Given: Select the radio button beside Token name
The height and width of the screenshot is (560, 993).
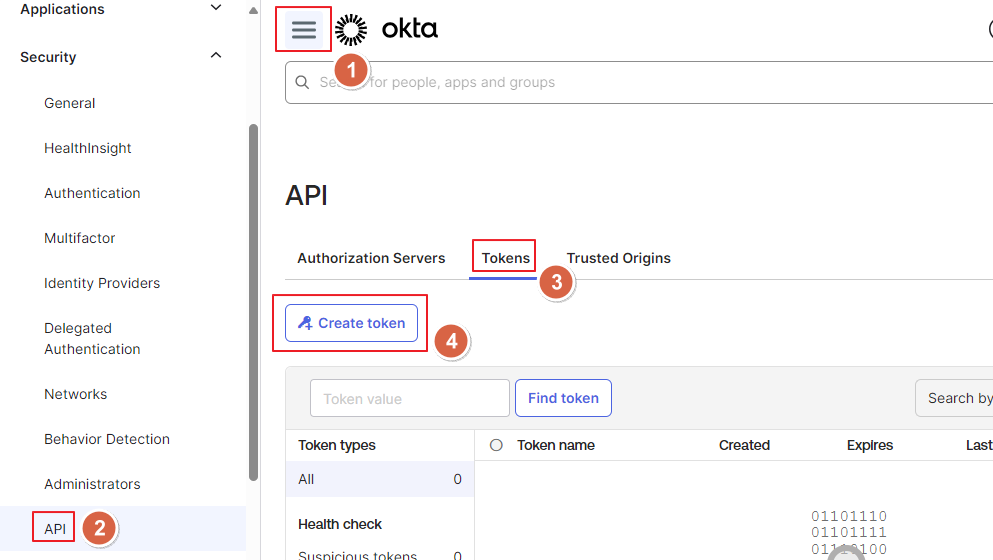Looking at the screenshot, I should [496, 445].
